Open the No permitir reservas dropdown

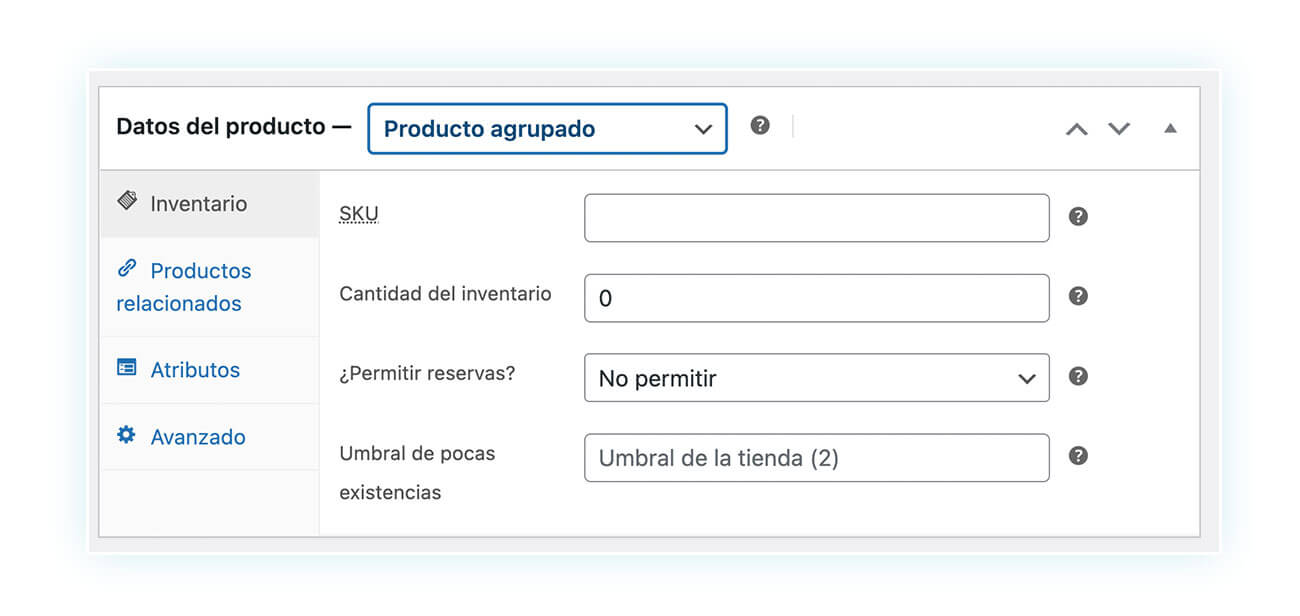tap(817, 378)
